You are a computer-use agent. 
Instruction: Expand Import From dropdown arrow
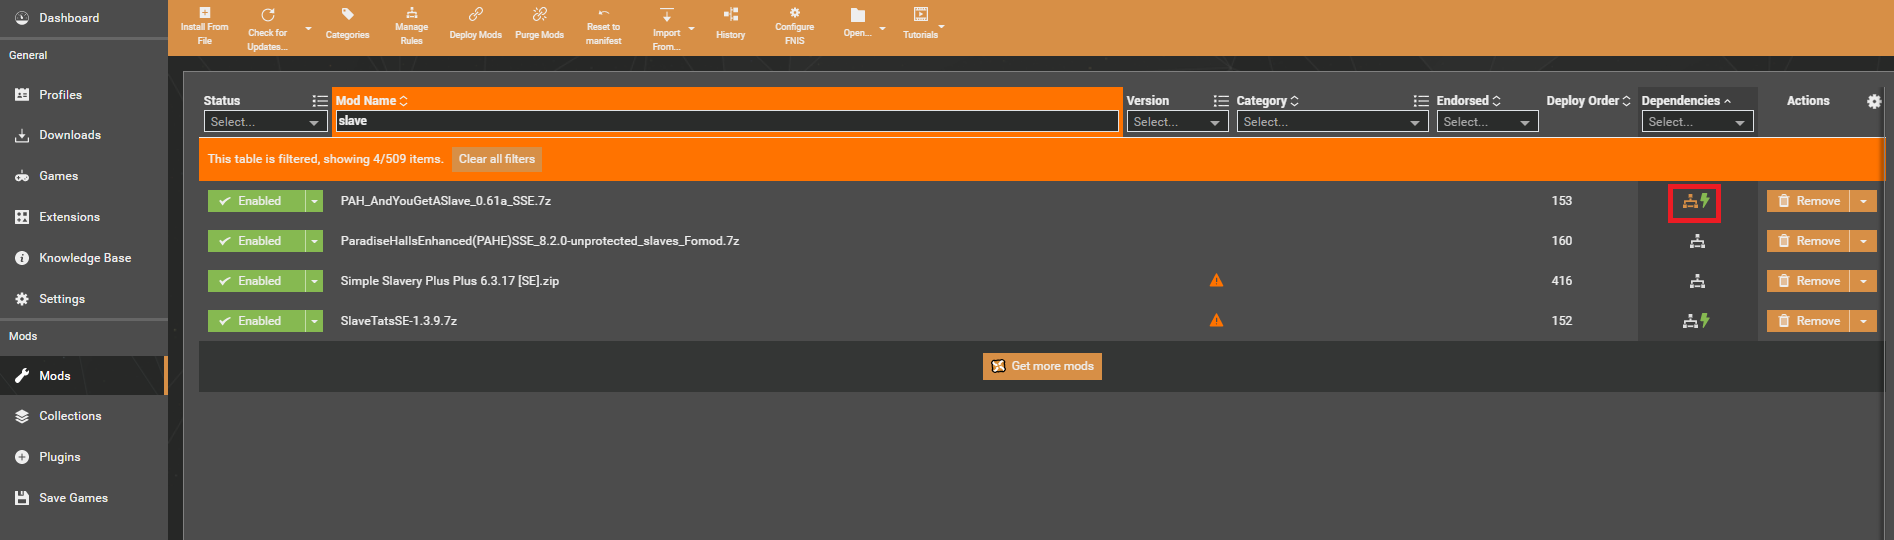click(x=691, y=28)
